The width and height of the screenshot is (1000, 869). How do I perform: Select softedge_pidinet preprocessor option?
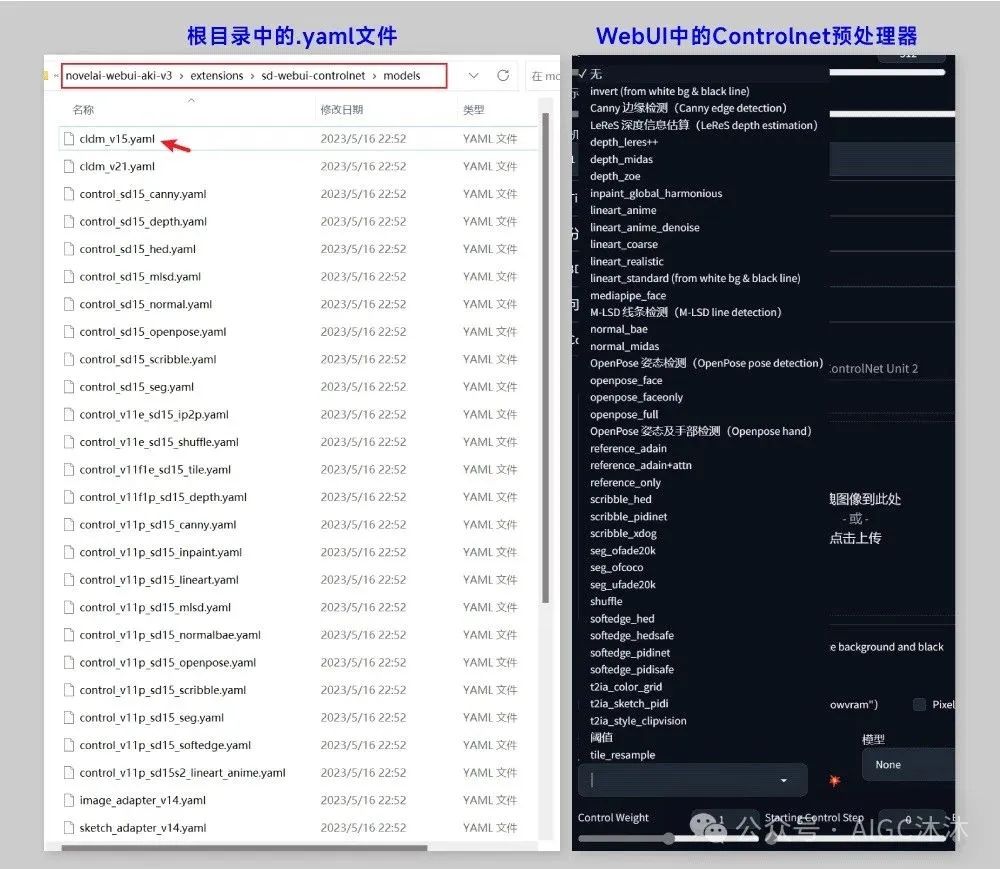pos(630,653)
